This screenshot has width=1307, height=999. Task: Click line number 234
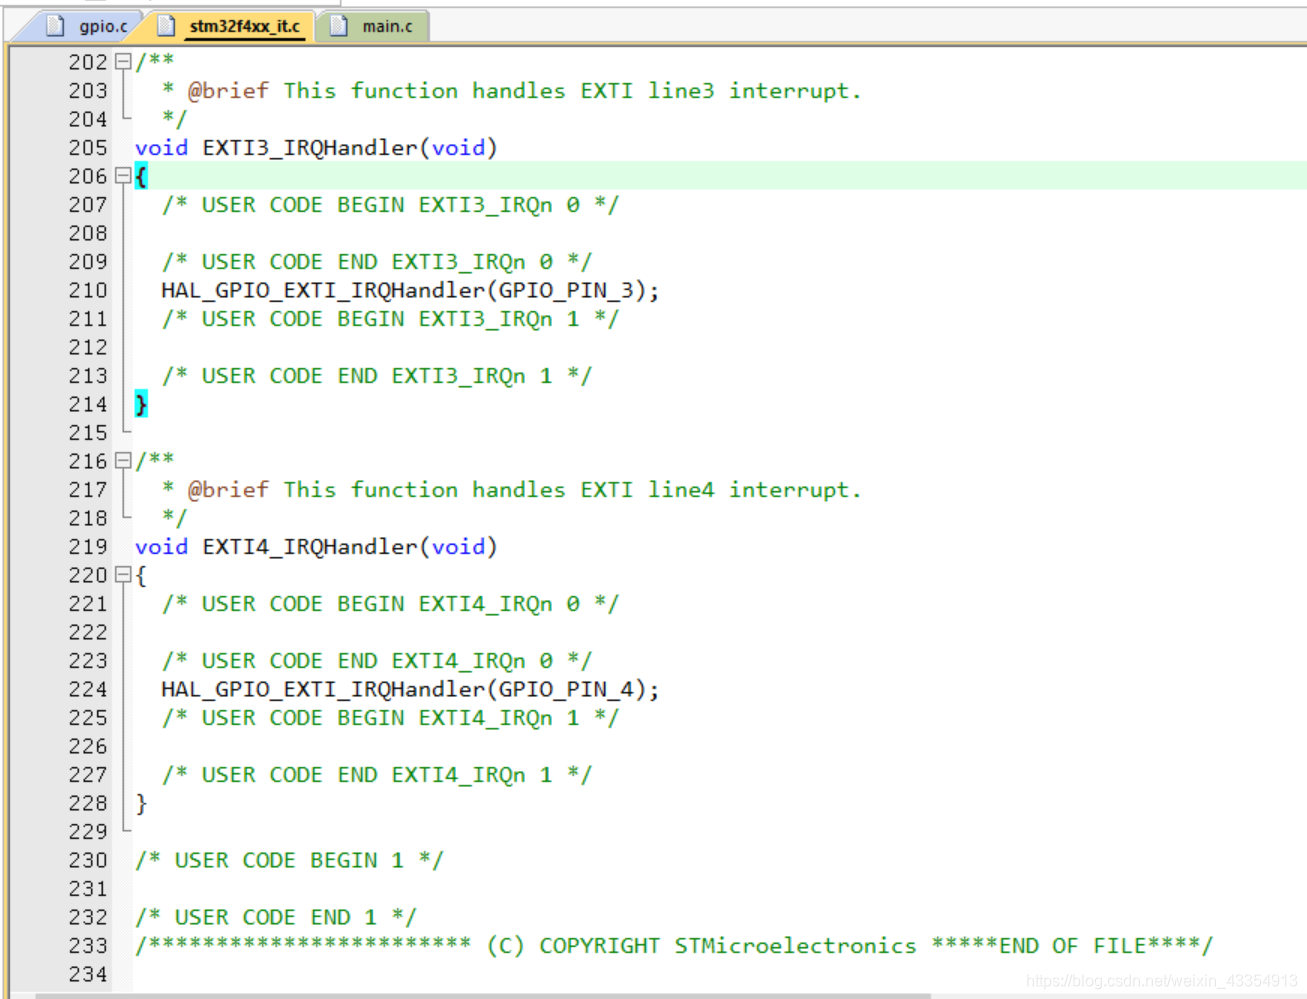[88, 974]
